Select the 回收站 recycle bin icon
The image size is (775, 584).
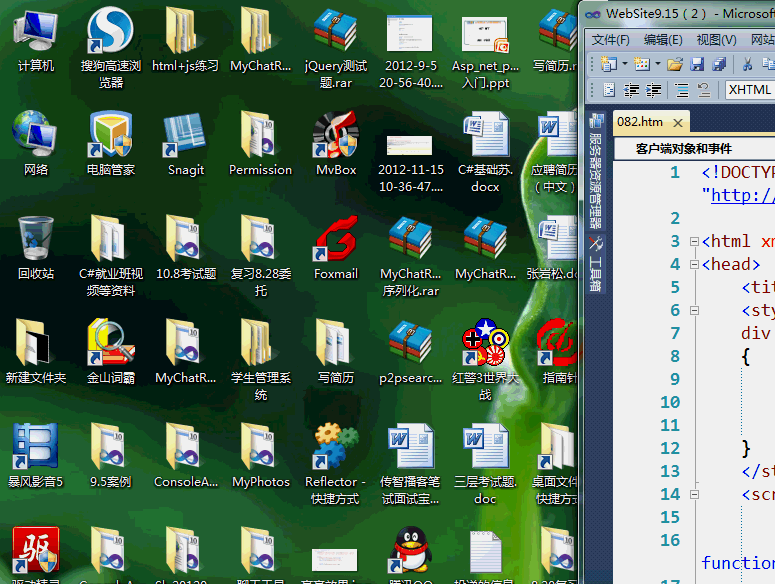tap(36, 243)
